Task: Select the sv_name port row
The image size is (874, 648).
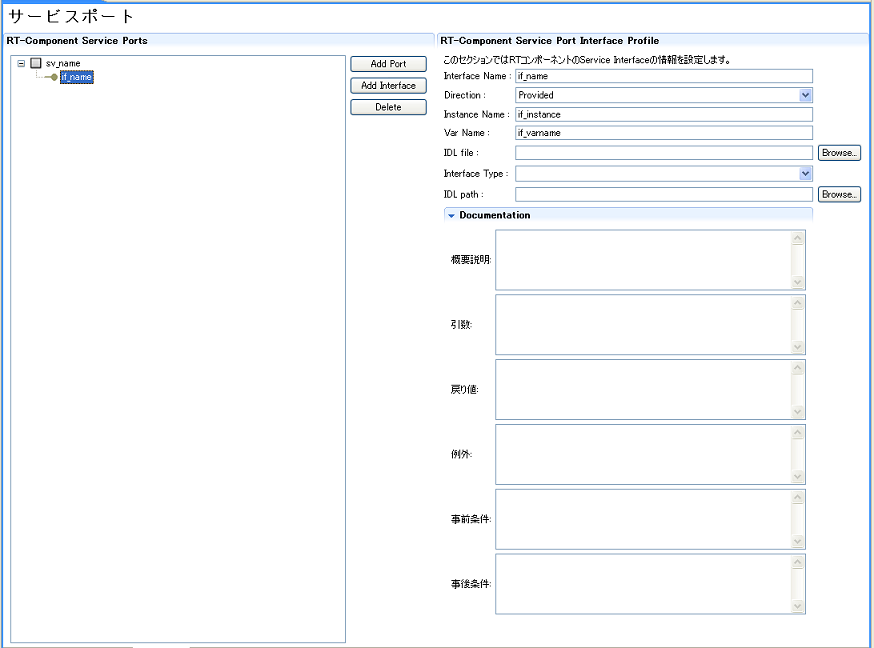Action: 63,64
